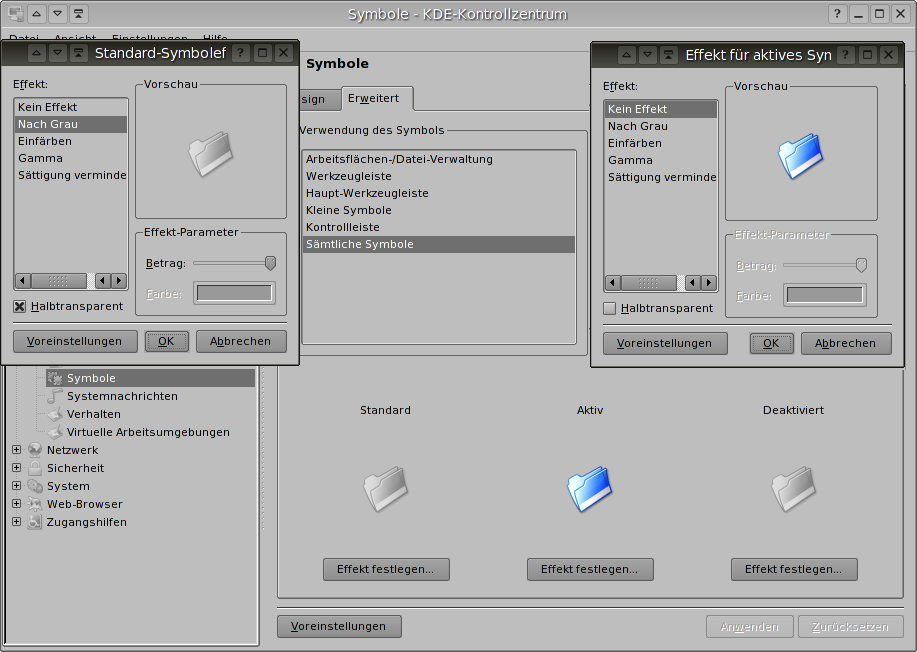Click horizontal scrollbar thumb of Standard-Symboleffekt effect list
The image size is (917, 652).
tap(58, 281)
